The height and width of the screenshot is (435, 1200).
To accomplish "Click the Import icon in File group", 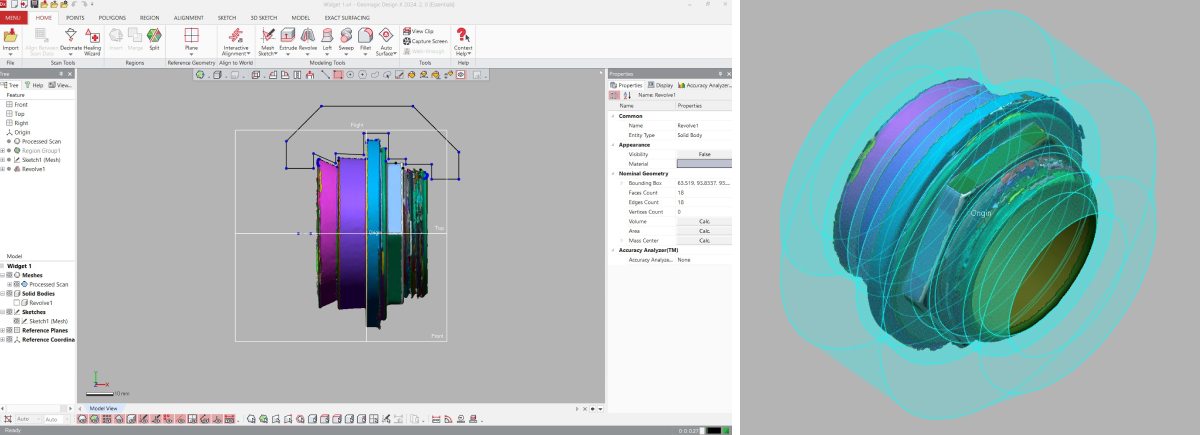I will coord(10,34).
